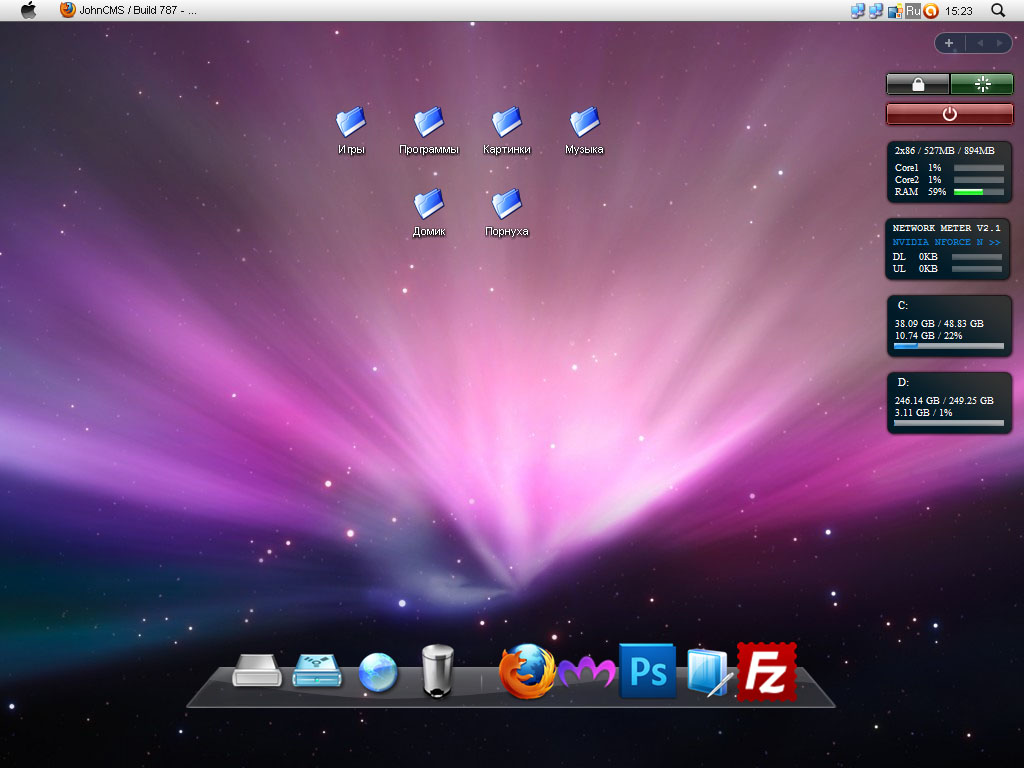Viewport: 1024px width, 768px height.
Task: Launch FileZilla from the dock
Action: pos(766,671)
